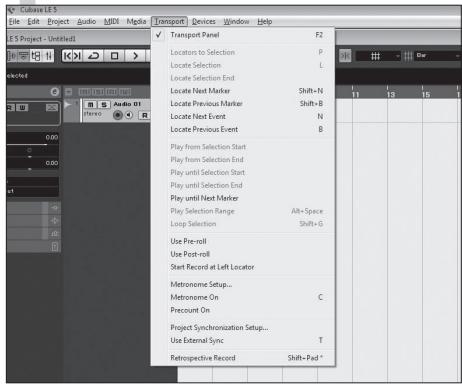Toggle Snap on/off icon

(345, 56)
